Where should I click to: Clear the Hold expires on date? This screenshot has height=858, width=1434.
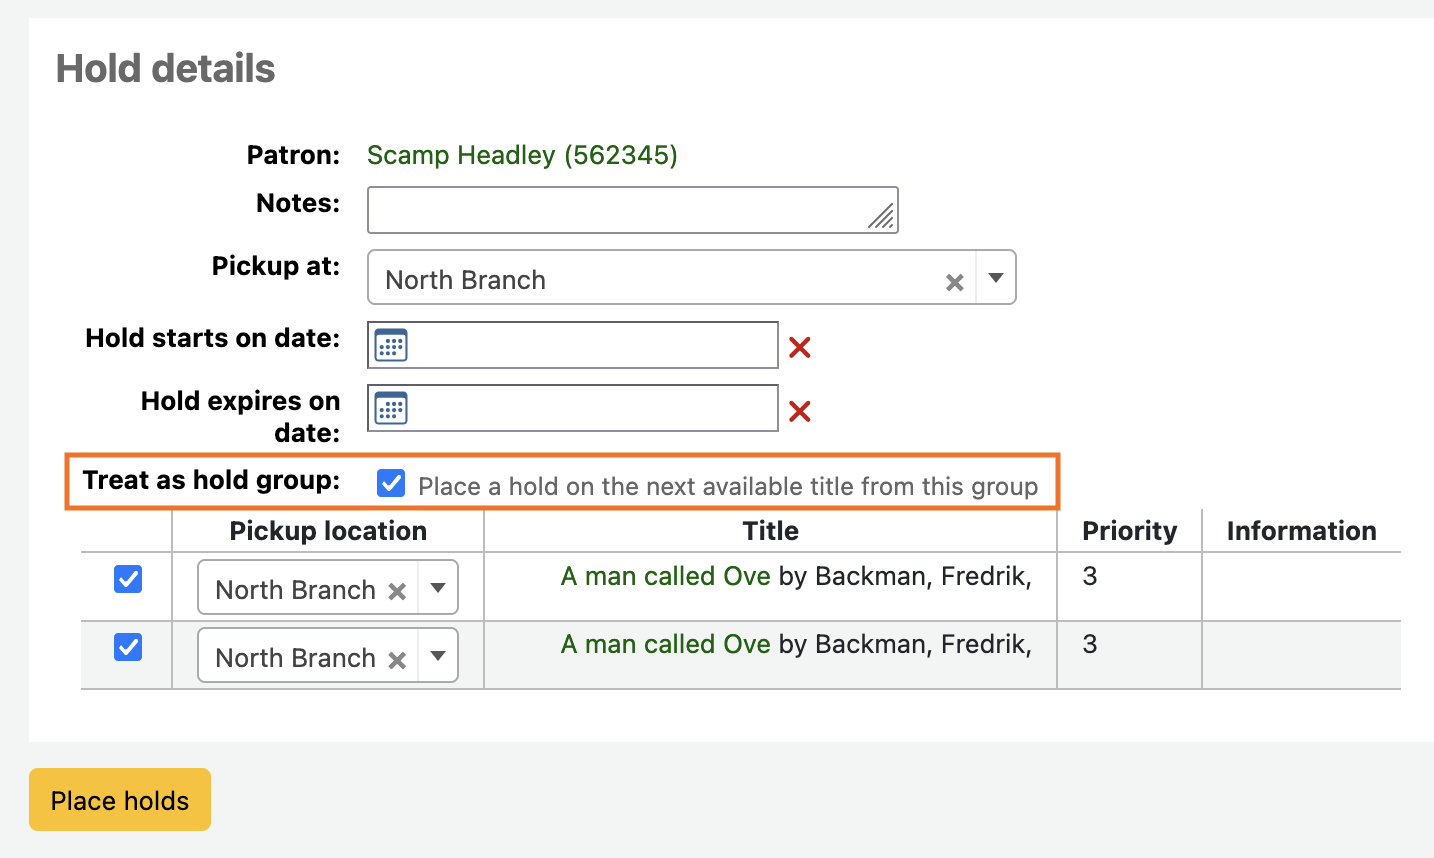click(799, 411)
